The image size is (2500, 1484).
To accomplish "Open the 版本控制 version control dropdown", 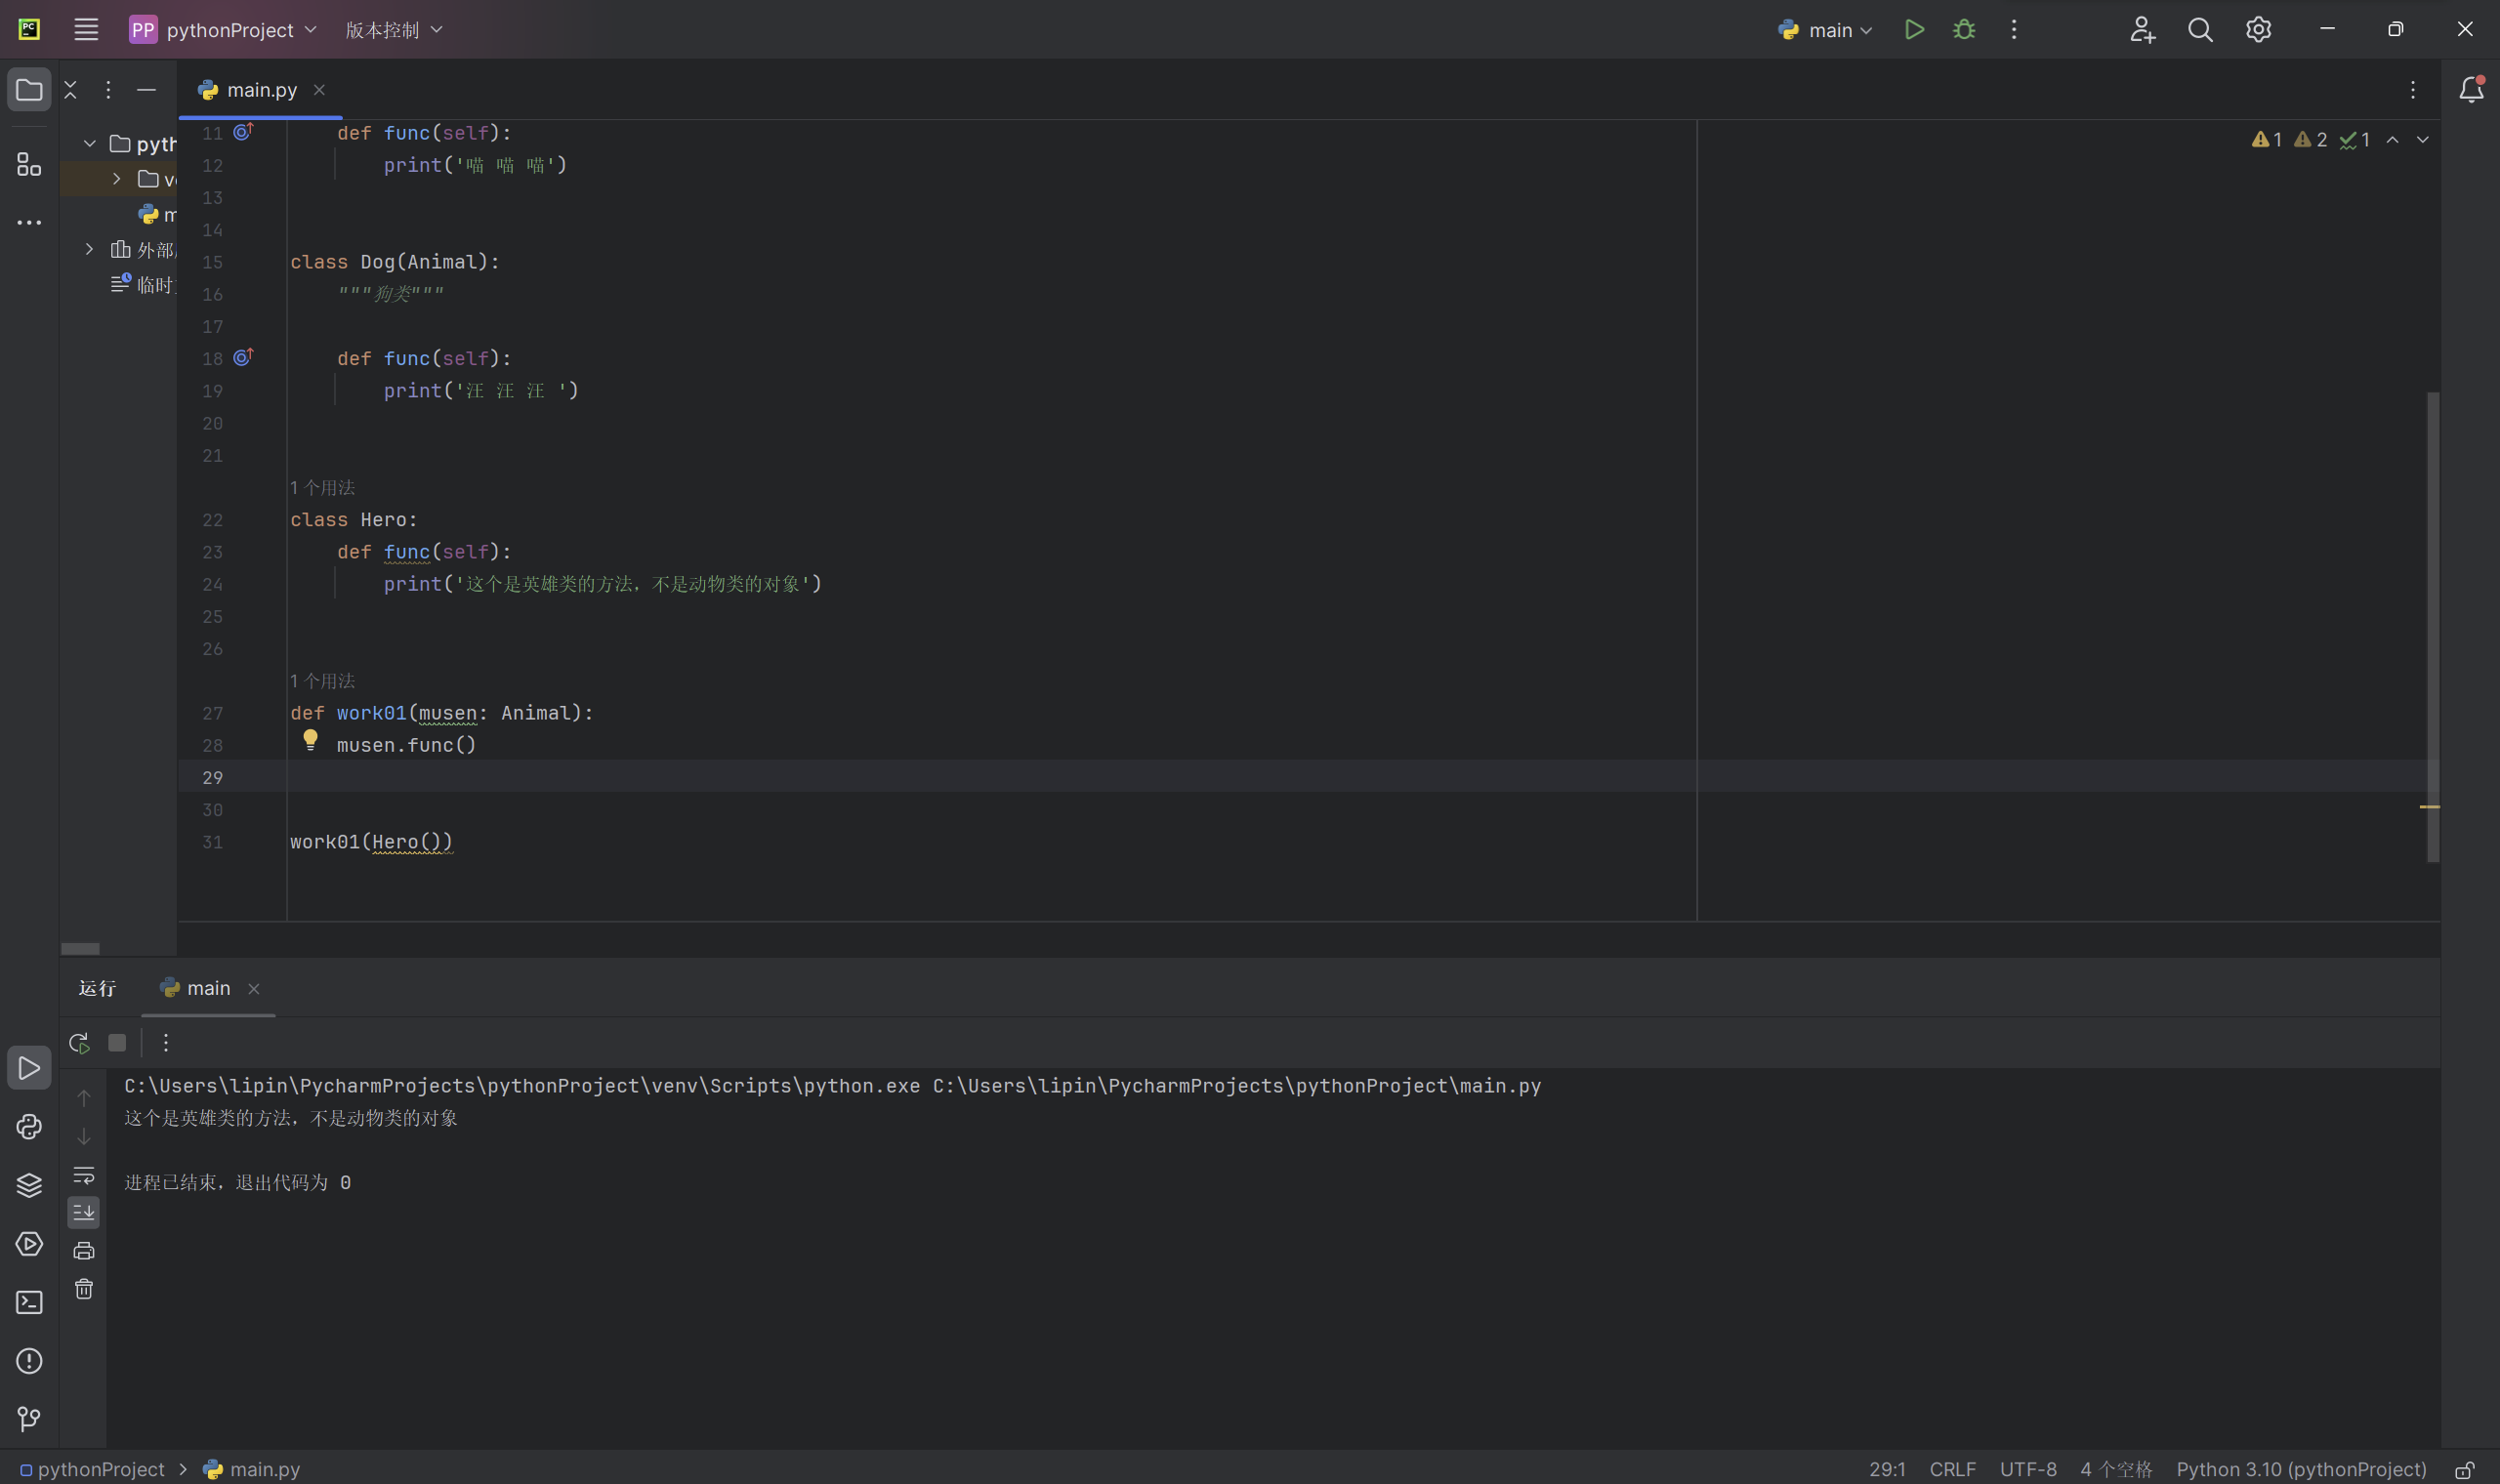I will [393, 30].
